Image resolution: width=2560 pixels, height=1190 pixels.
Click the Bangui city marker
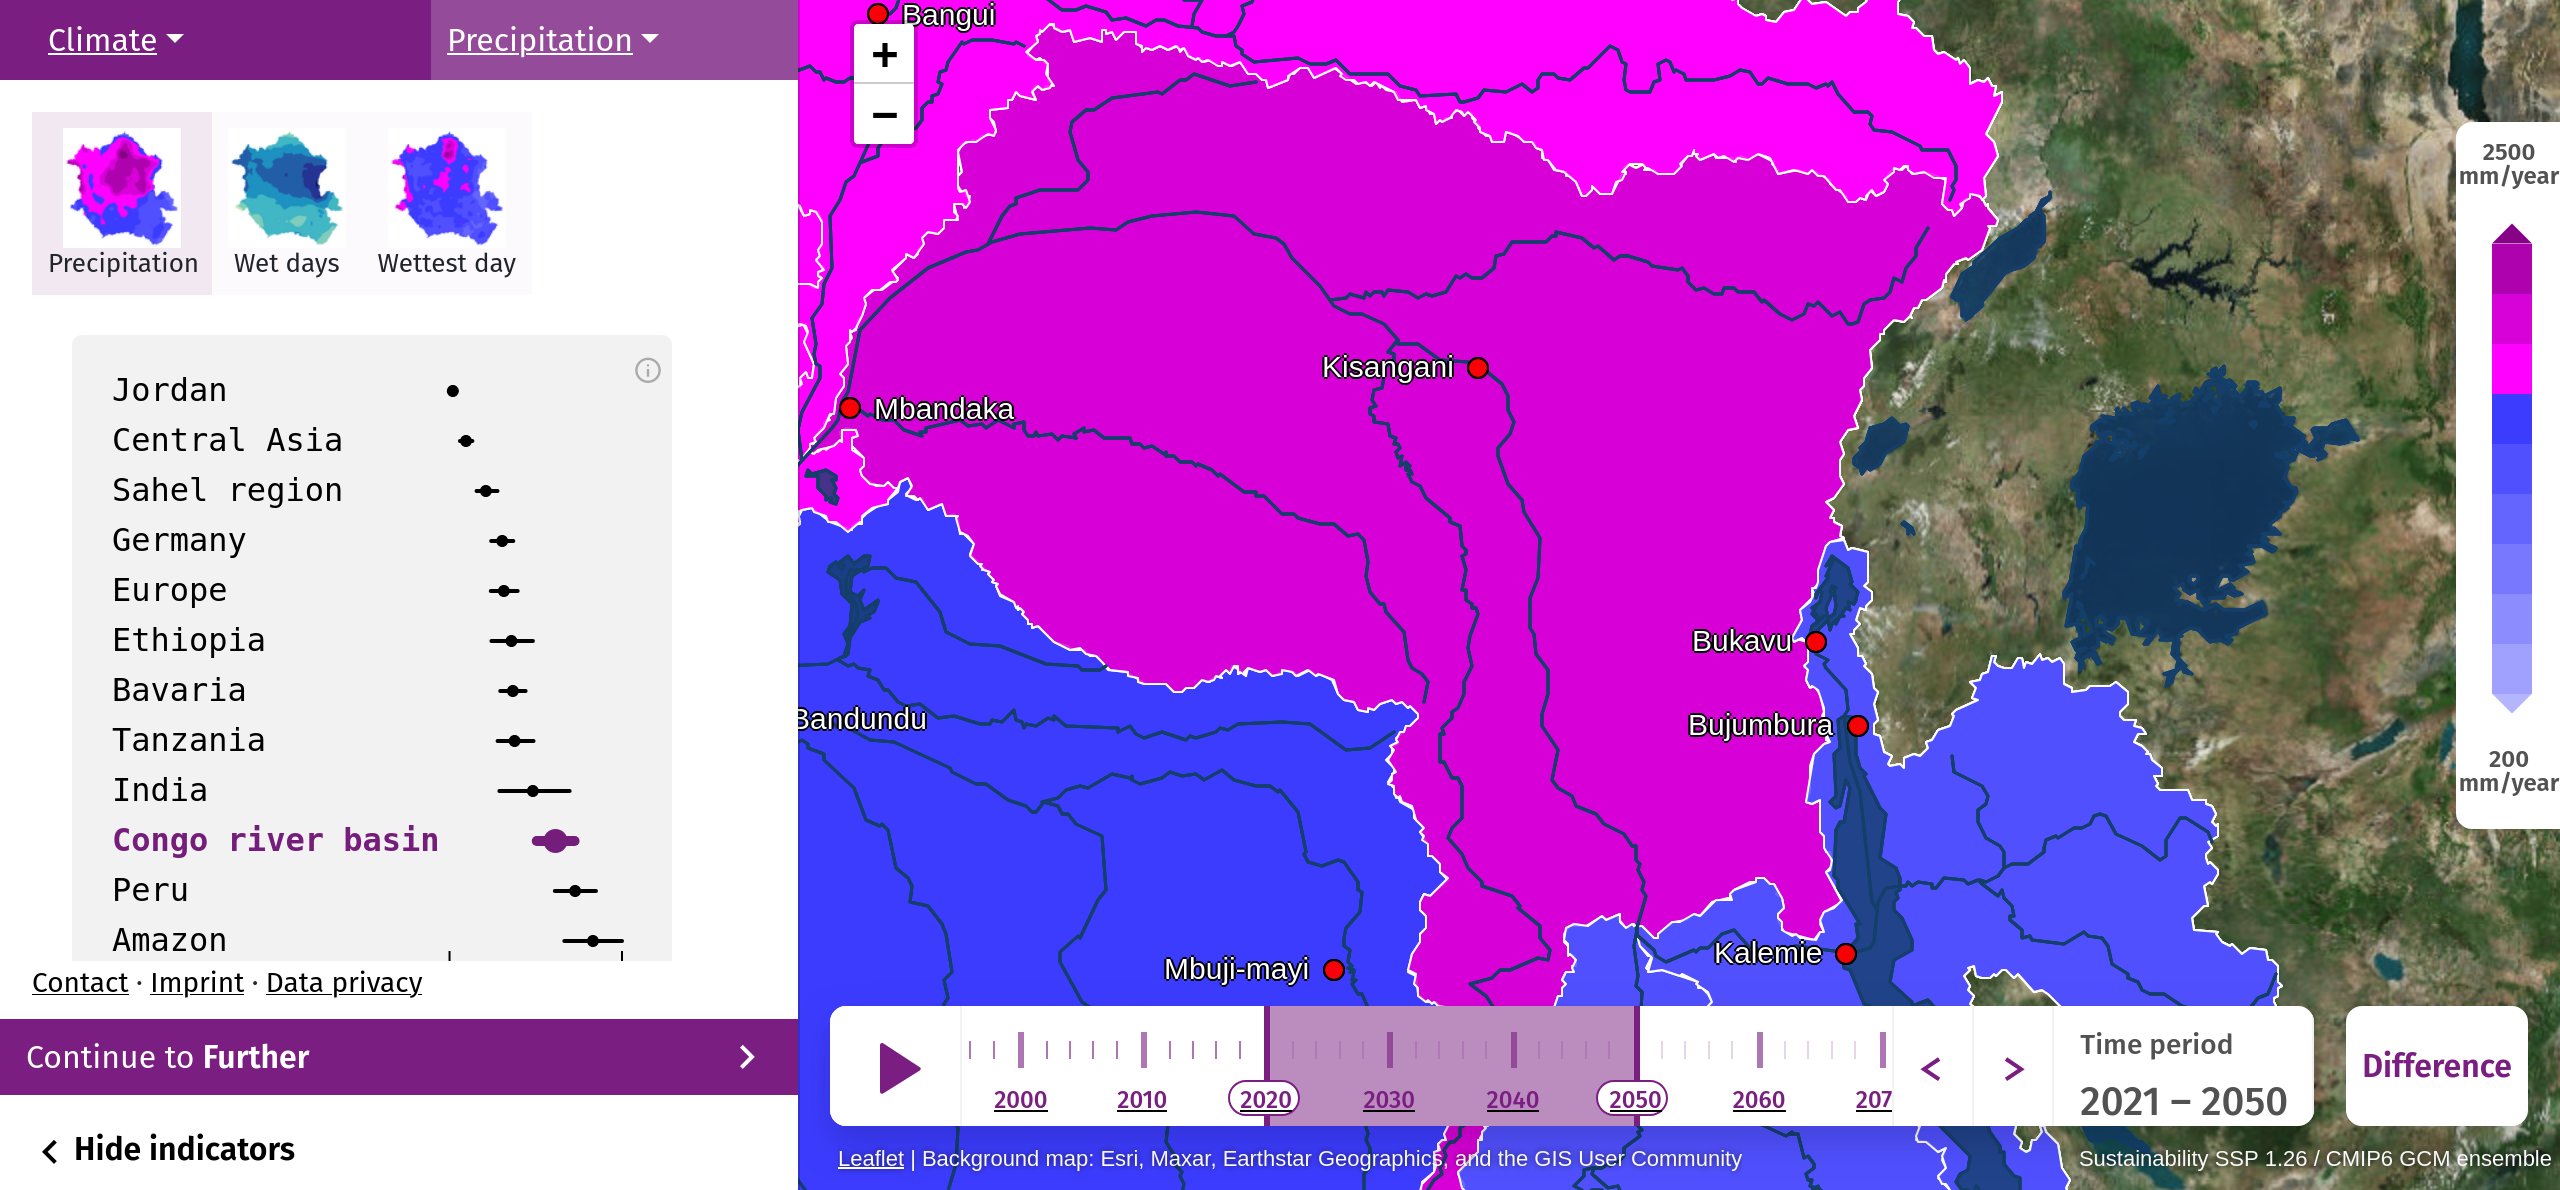[878, 13]
